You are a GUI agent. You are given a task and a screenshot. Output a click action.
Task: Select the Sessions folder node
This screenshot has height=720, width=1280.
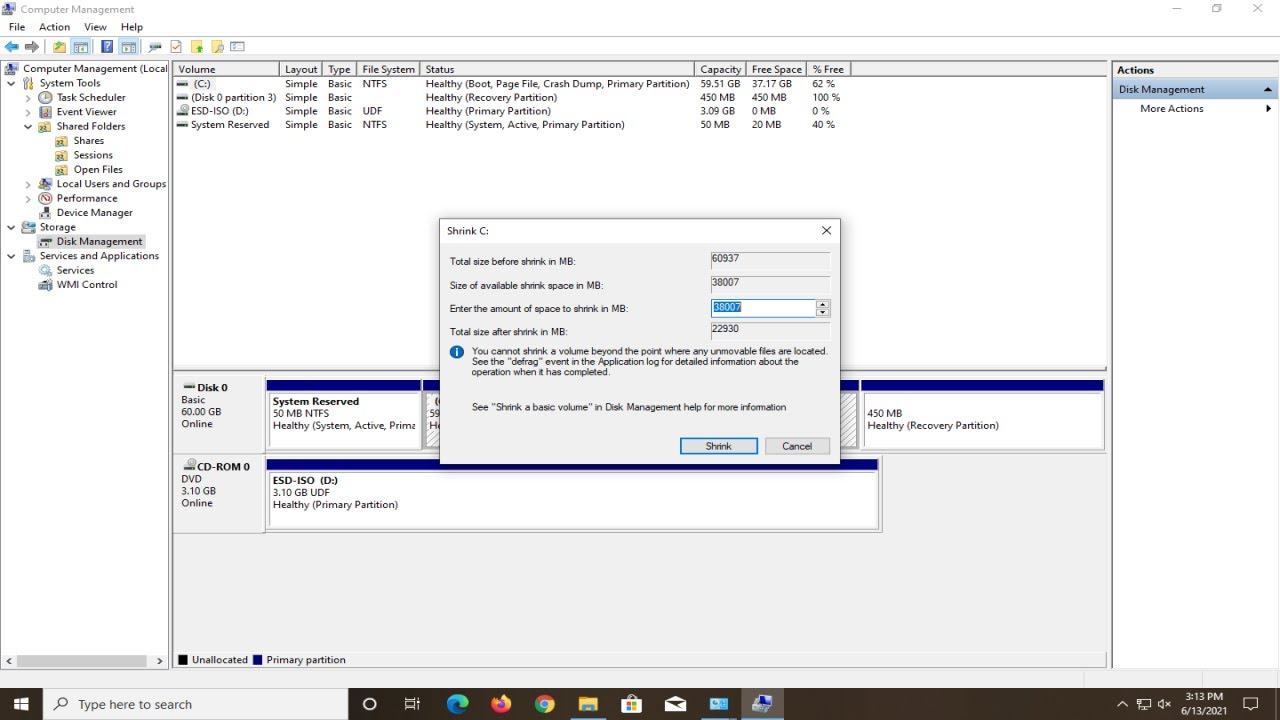(x=93, y=155)
